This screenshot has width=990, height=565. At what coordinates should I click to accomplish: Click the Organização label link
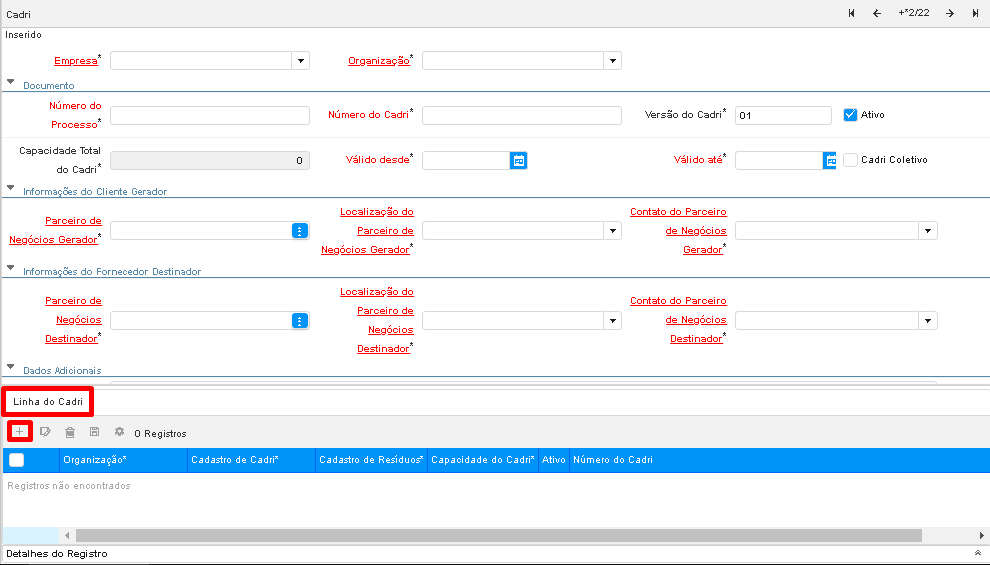click(379, 61)
